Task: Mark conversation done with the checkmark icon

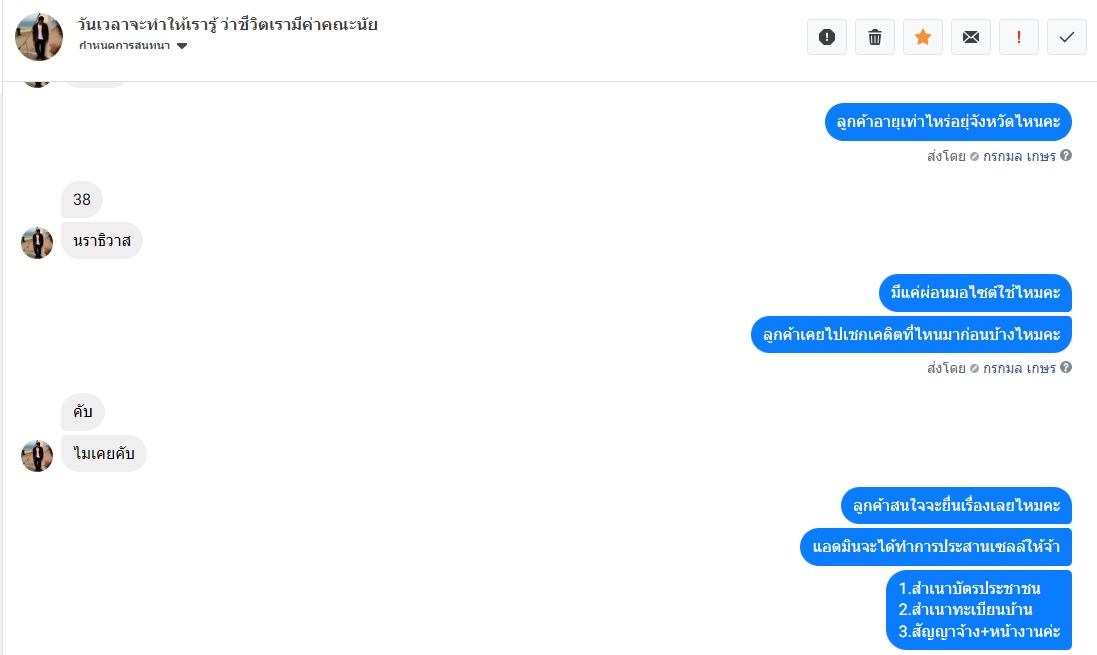Action: [x=1066, y=37]
